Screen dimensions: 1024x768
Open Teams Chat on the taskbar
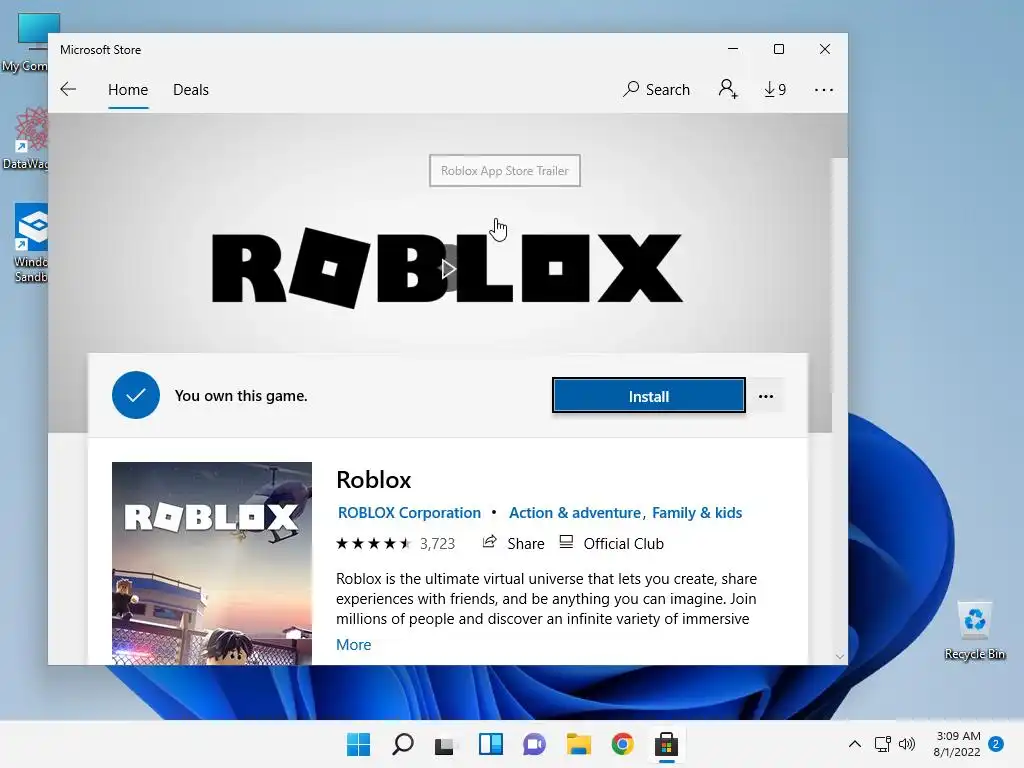pos(534,744)
